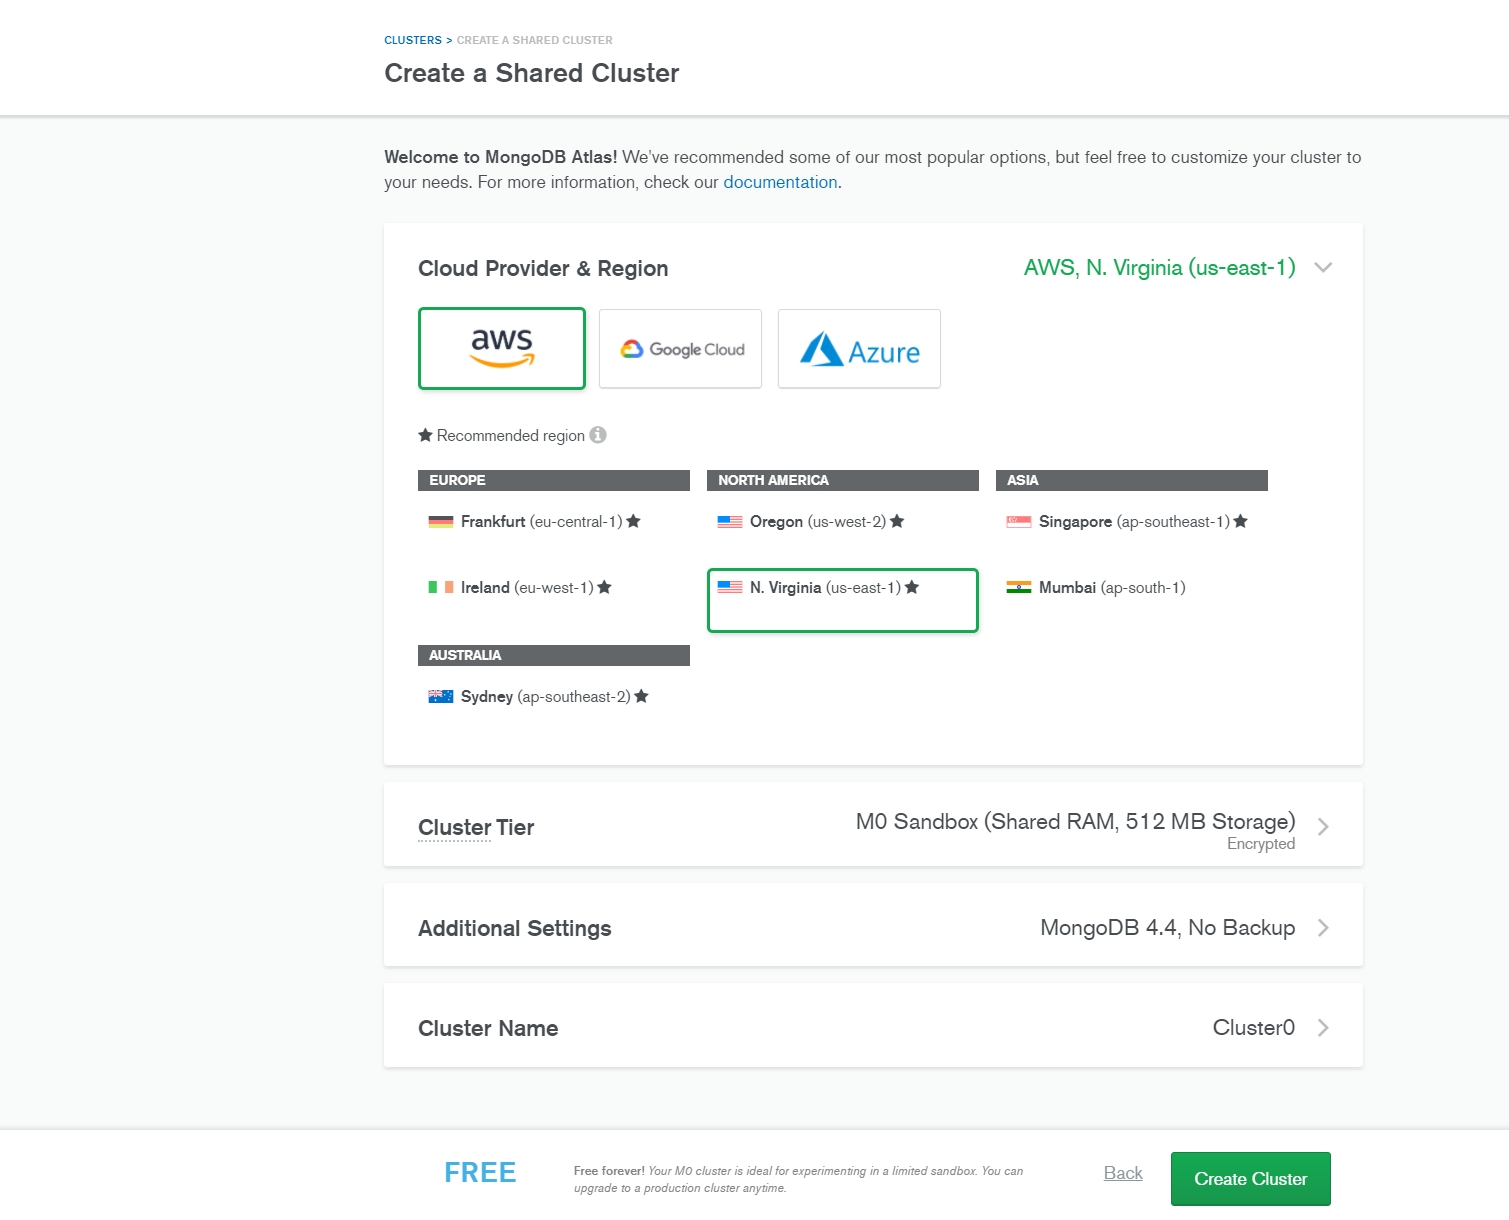Click the Indian flag beside Mumbai

click(1018, 588)
